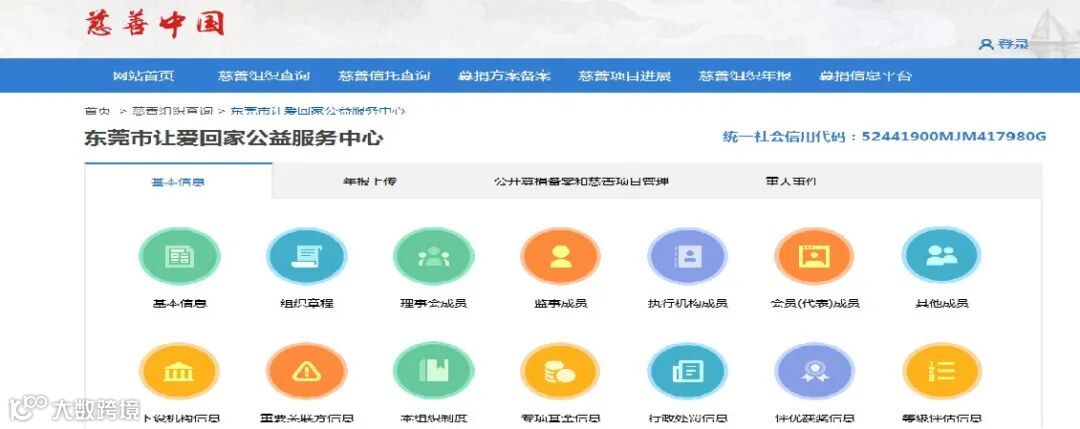Click the 慈善中国 site logo
This screenshot has width=1080, height=429.
pyautogui.click(x=155, y=24)
